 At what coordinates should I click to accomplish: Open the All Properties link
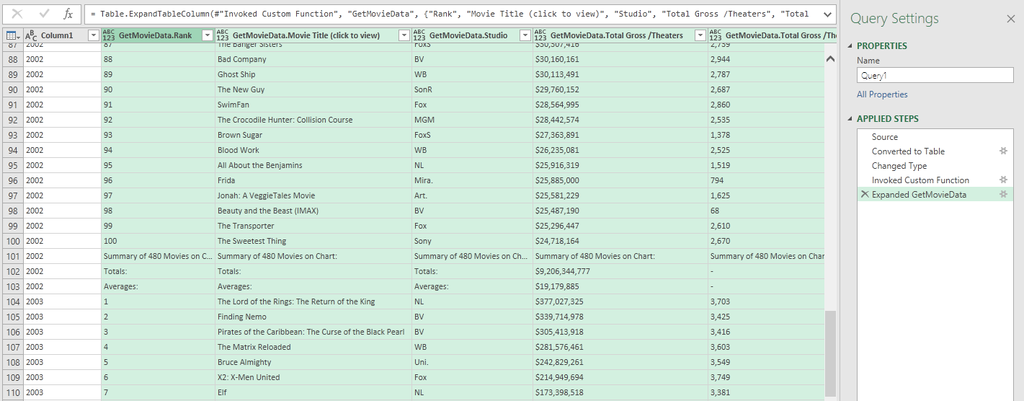point(882,95)
